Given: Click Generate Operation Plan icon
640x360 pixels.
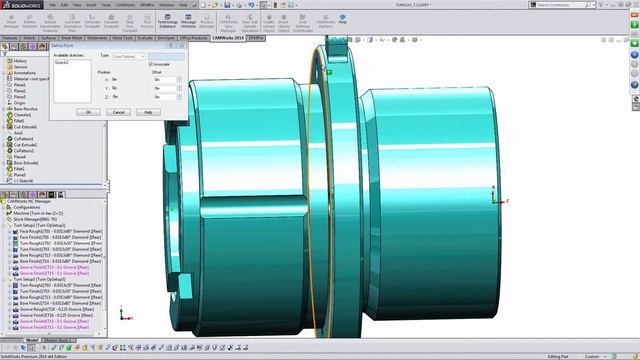Looking at the screenshot, I should tap(72, 23).
